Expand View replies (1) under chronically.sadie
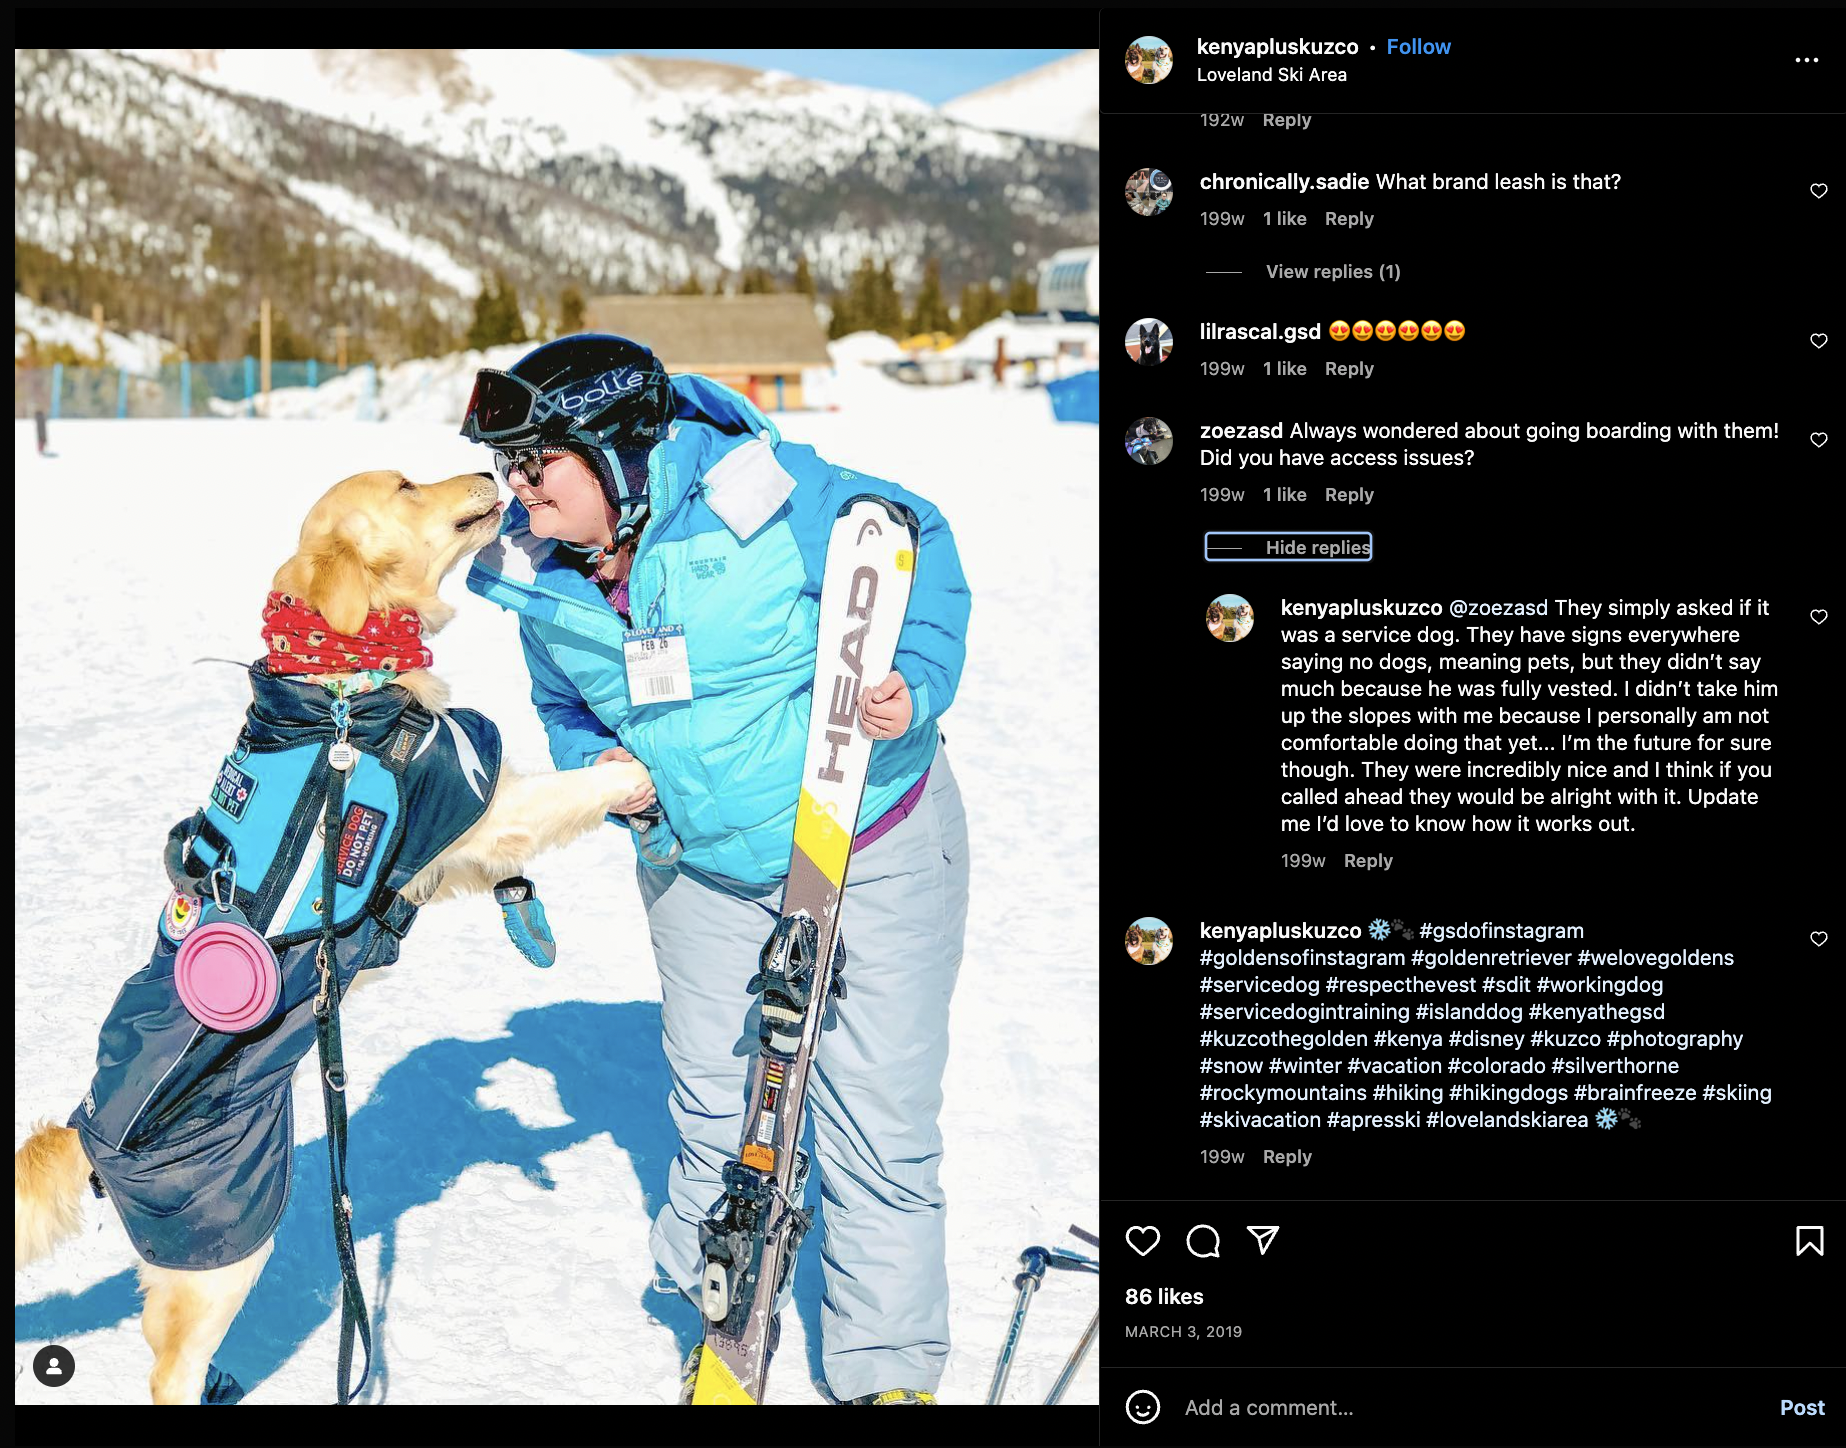Viewport: 1846px width, 1448px height. [x=1333, y=272]
